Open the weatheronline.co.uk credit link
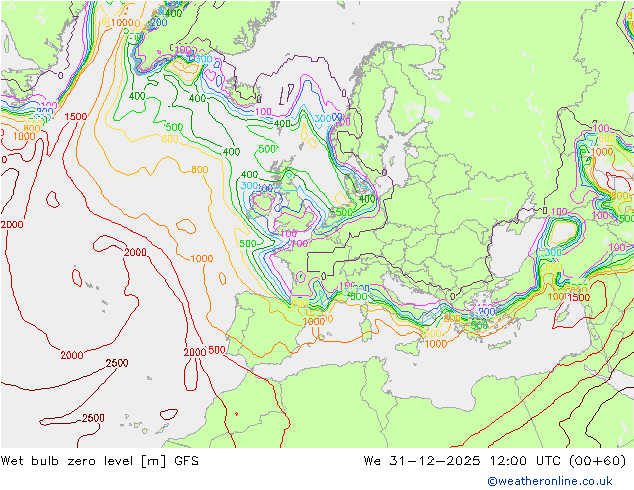 550,481
